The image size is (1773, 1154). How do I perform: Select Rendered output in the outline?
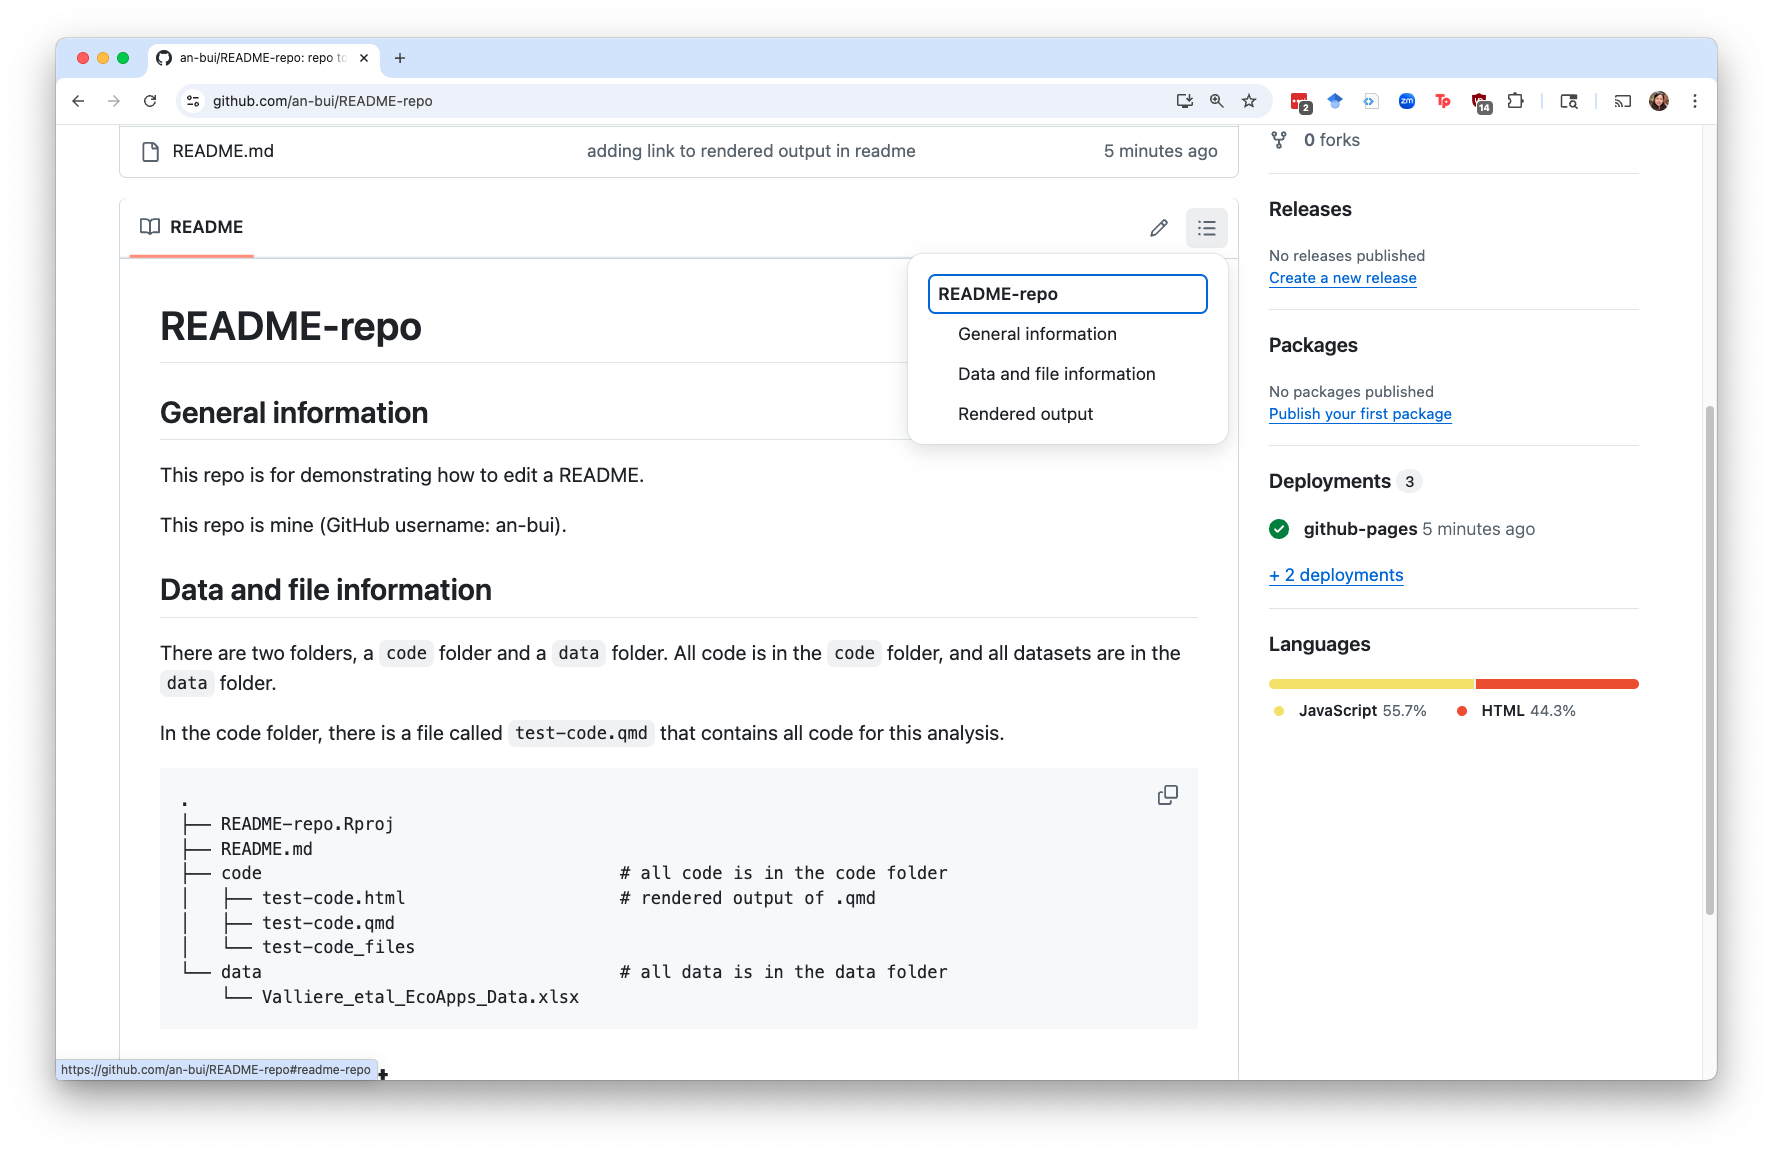click(1025, 414)
